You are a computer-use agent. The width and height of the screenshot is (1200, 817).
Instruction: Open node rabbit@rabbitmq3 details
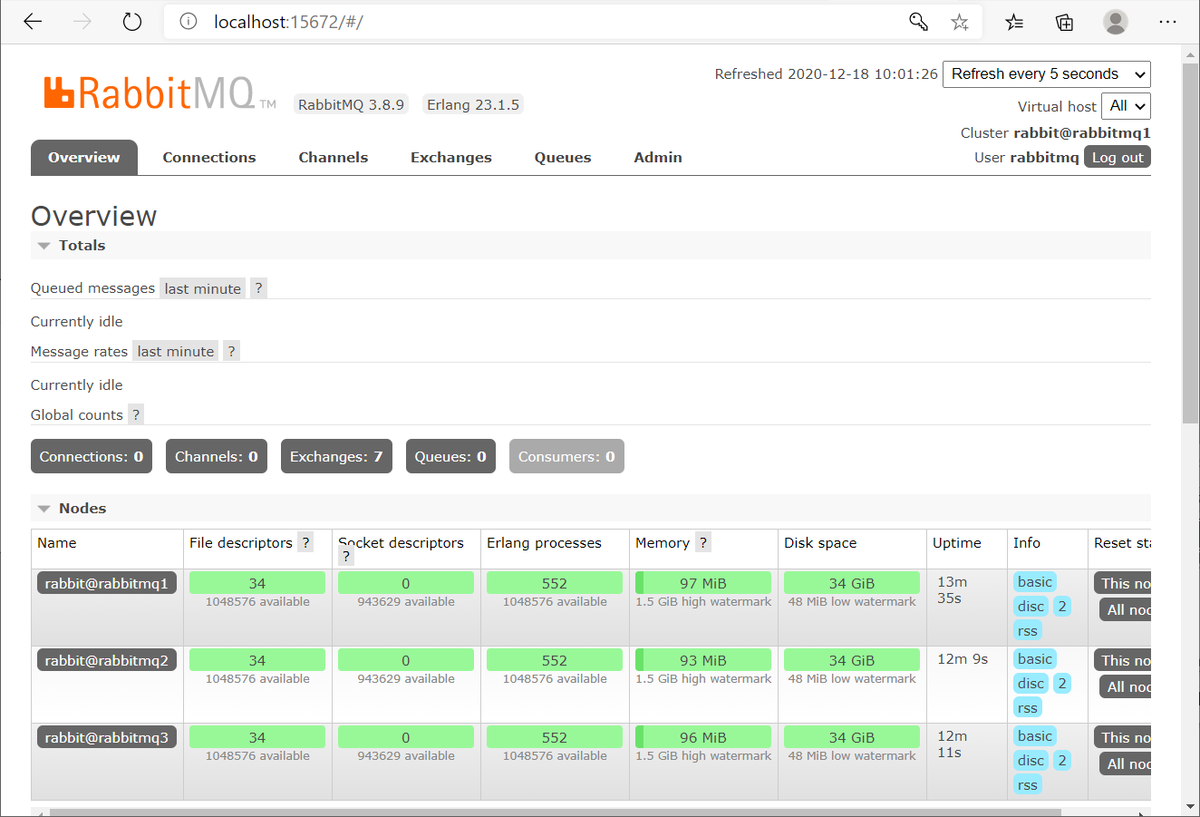tap(107, 737)
